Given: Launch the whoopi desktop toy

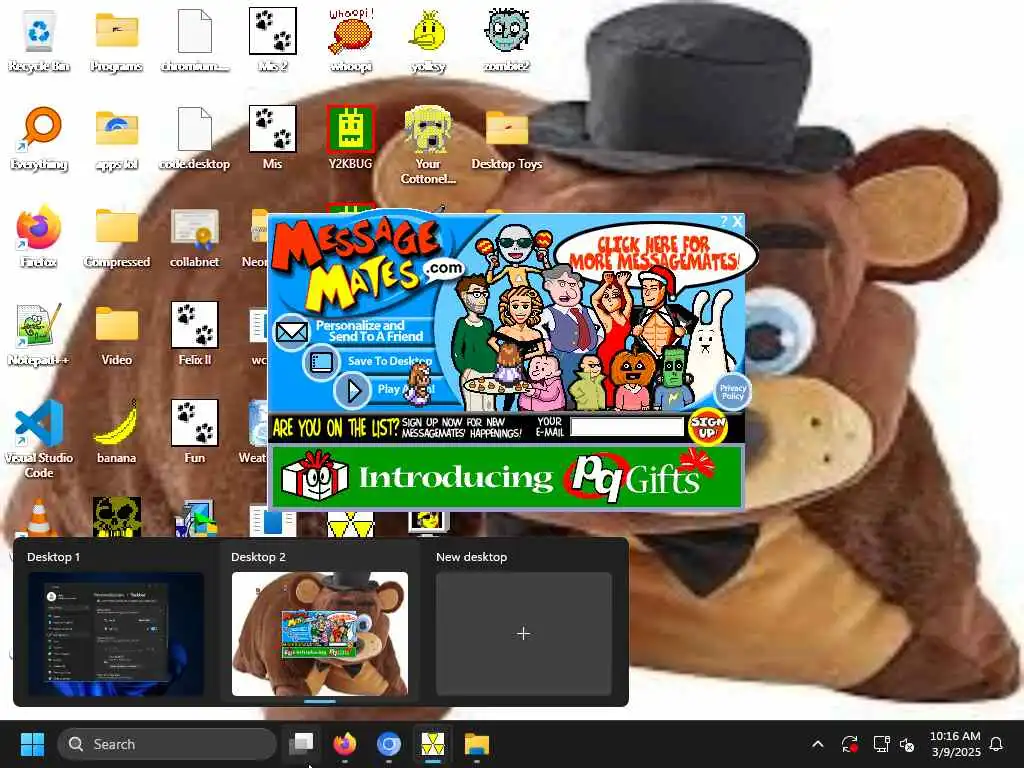Looking at the screenshot, I should pos(351,39).
